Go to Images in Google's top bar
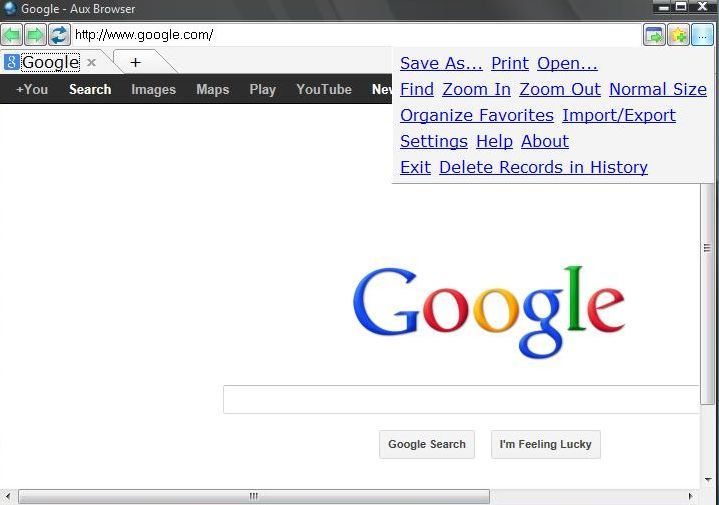The image size is (719, 505). (x=154, y=89)
